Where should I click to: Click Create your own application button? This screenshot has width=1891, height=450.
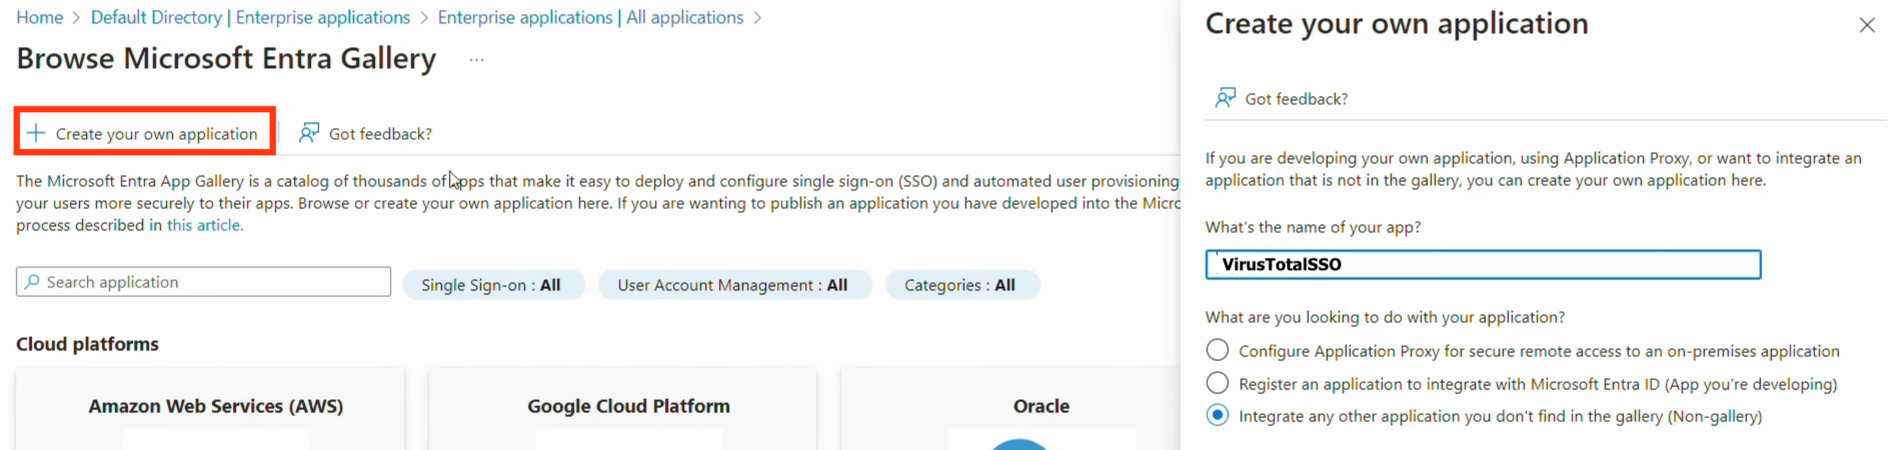click(x=145, y=133)
